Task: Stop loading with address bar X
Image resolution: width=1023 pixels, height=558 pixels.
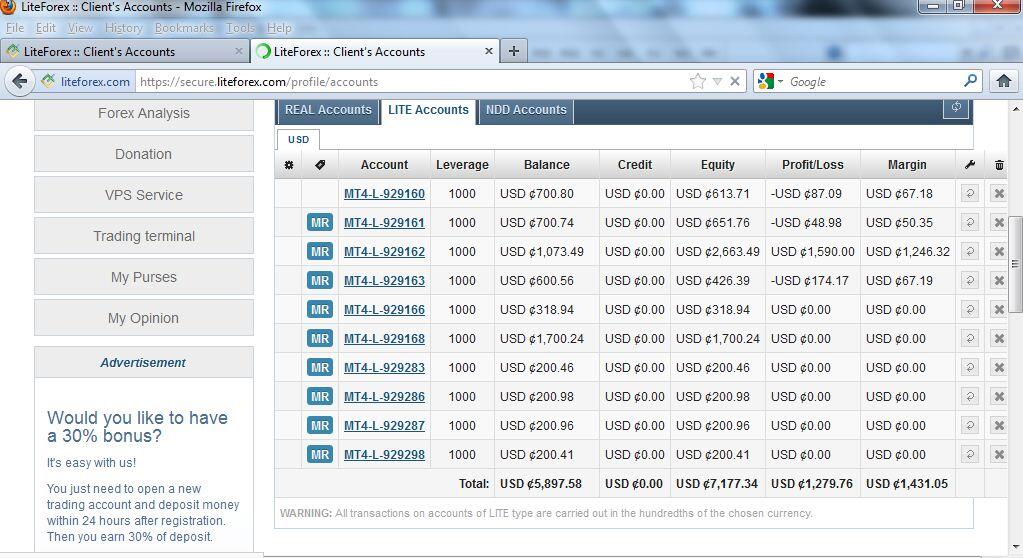Action: 735,82
